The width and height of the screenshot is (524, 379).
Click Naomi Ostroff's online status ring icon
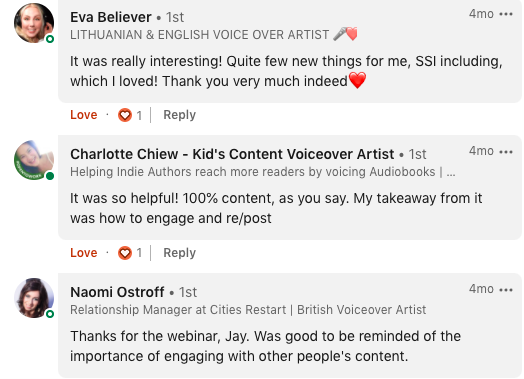click(50, 314)
